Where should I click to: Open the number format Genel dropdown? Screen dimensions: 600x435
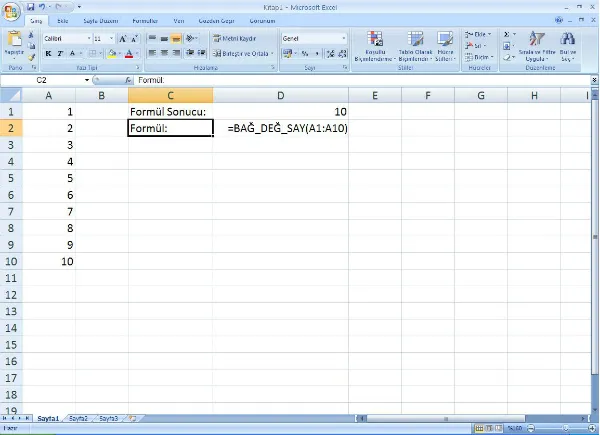click(x=342, y=39)
